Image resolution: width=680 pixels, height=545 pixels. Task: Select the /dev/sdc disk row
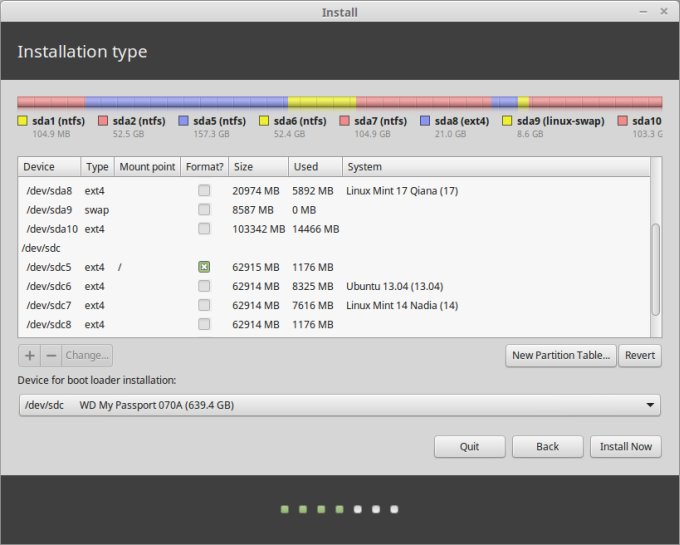click(334, 248)
